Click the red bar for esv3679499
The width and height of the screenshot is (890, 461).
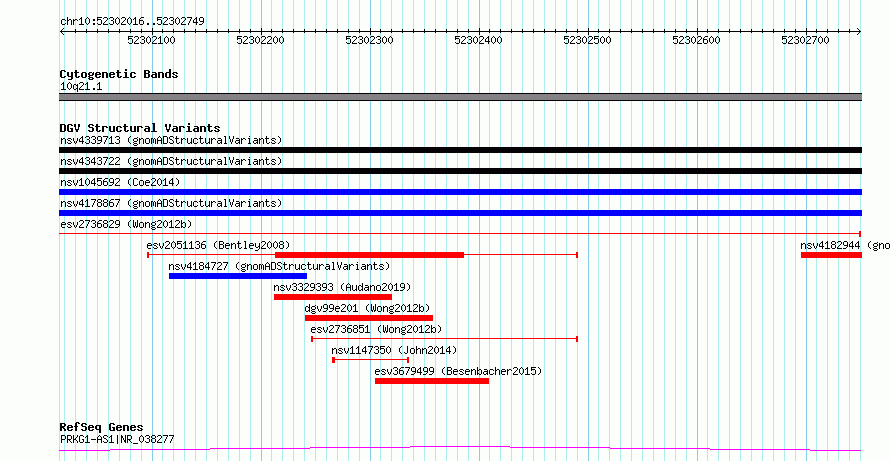pos(432,381)
